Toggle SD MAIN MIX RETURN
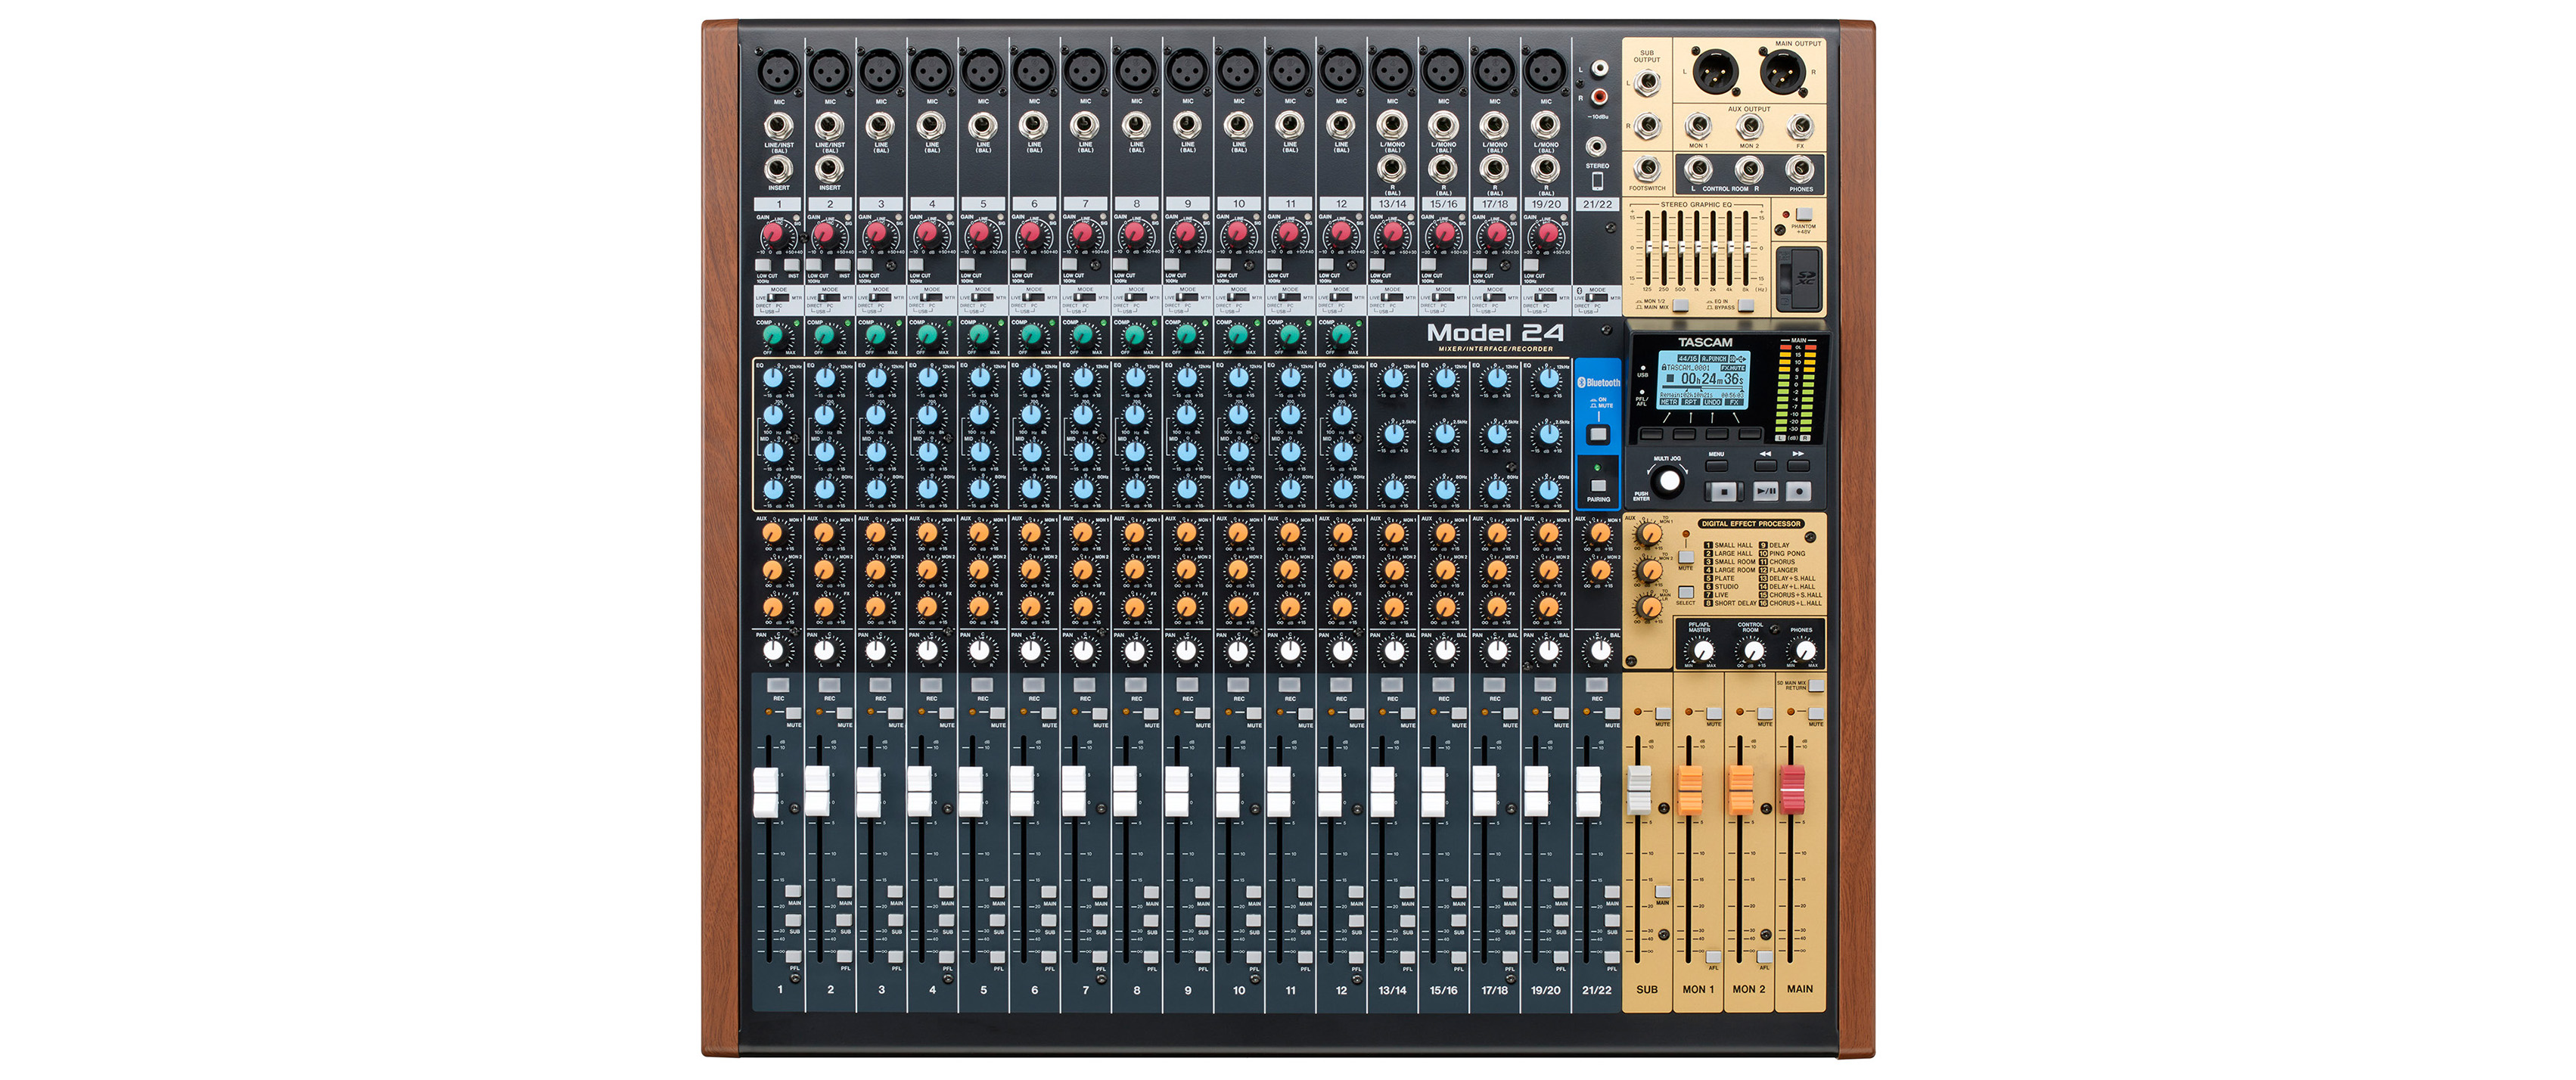Screen dimensions: 2576x1080 pyautogui.click(x=1816, y=686)
